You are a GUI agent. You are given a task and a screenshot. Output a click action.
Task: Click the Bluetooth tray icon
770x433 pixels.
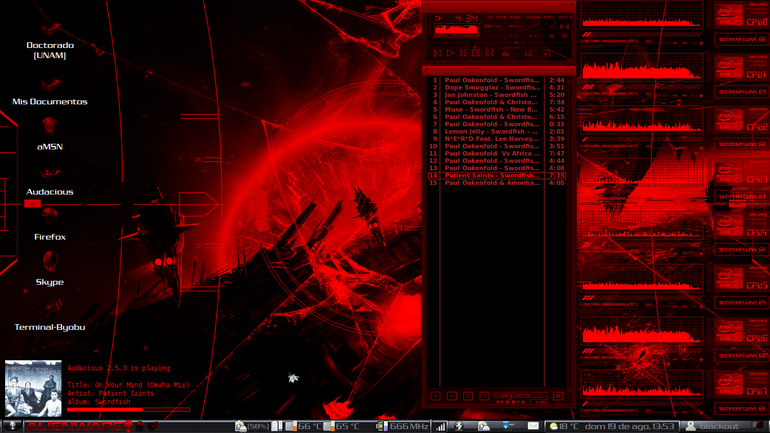[x=459, y=426]
